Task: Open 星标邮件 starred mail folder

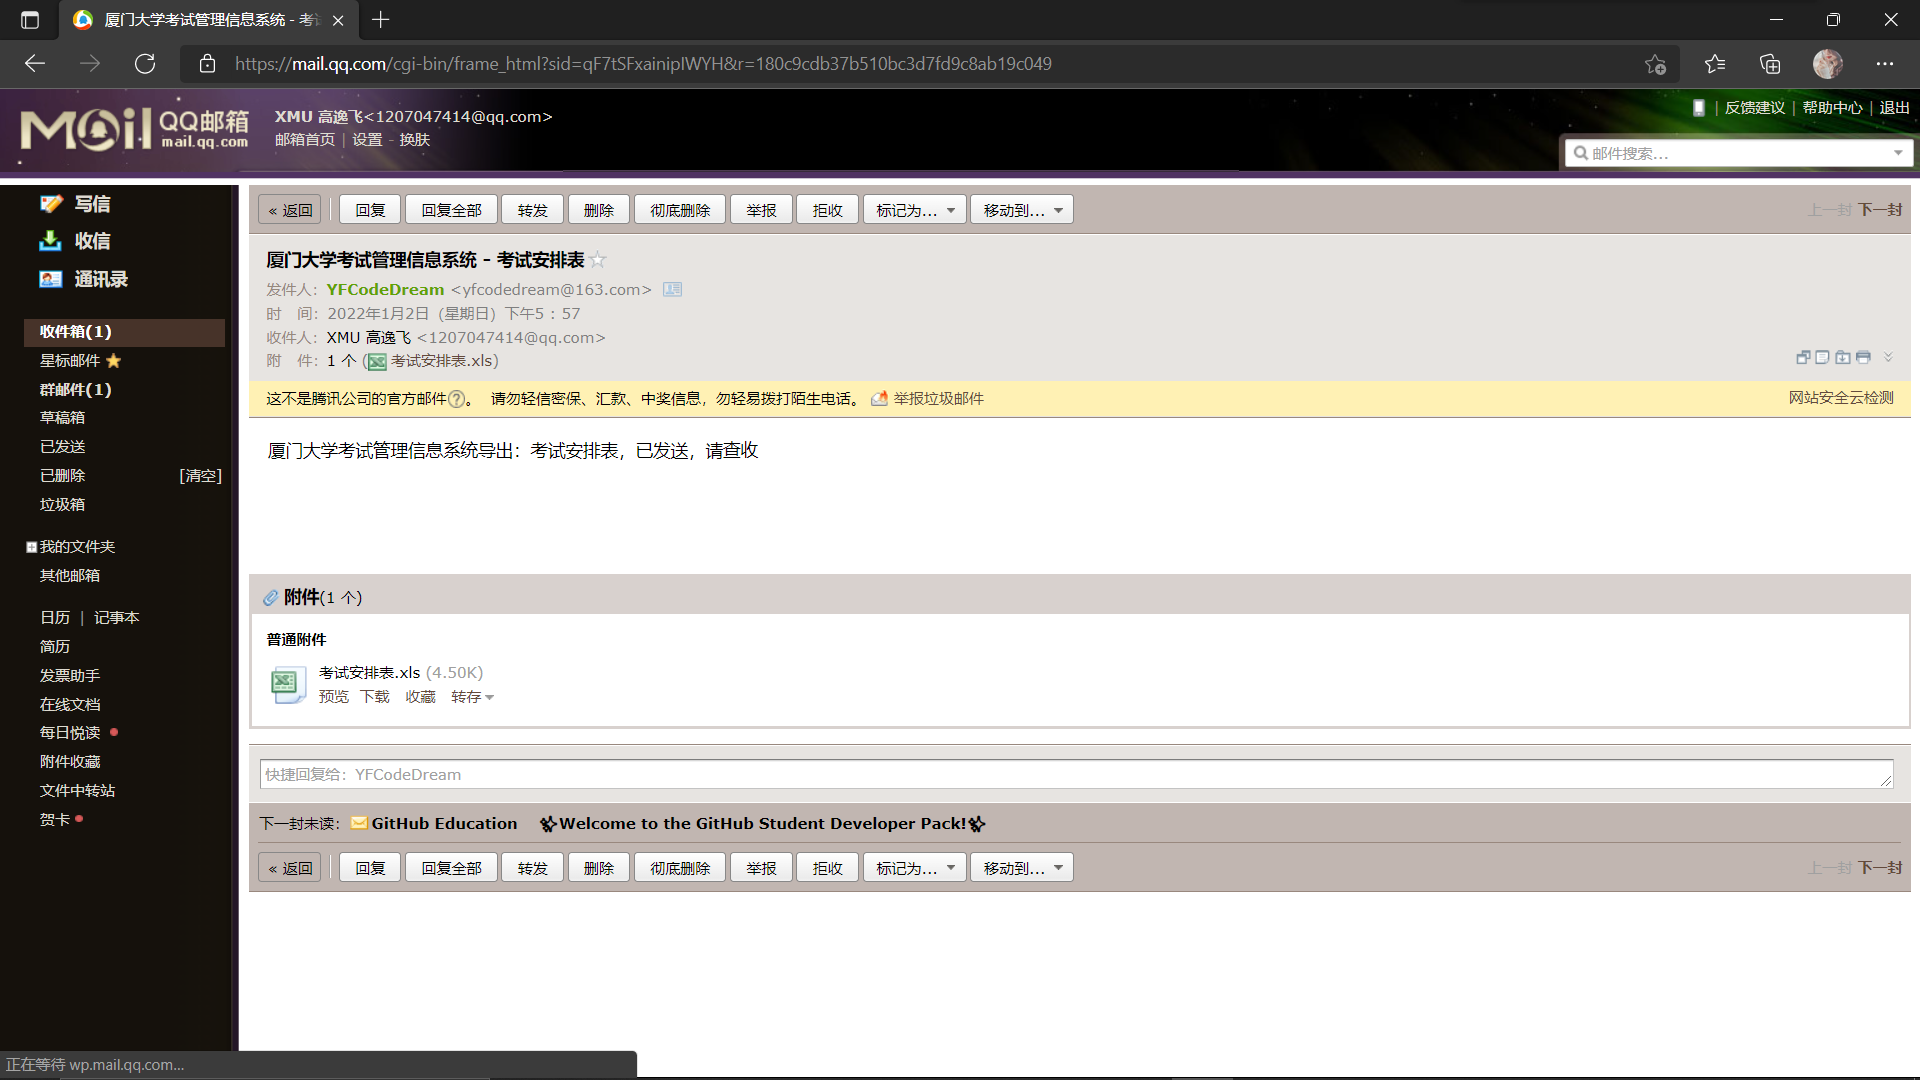Action: tap(70, 360)
